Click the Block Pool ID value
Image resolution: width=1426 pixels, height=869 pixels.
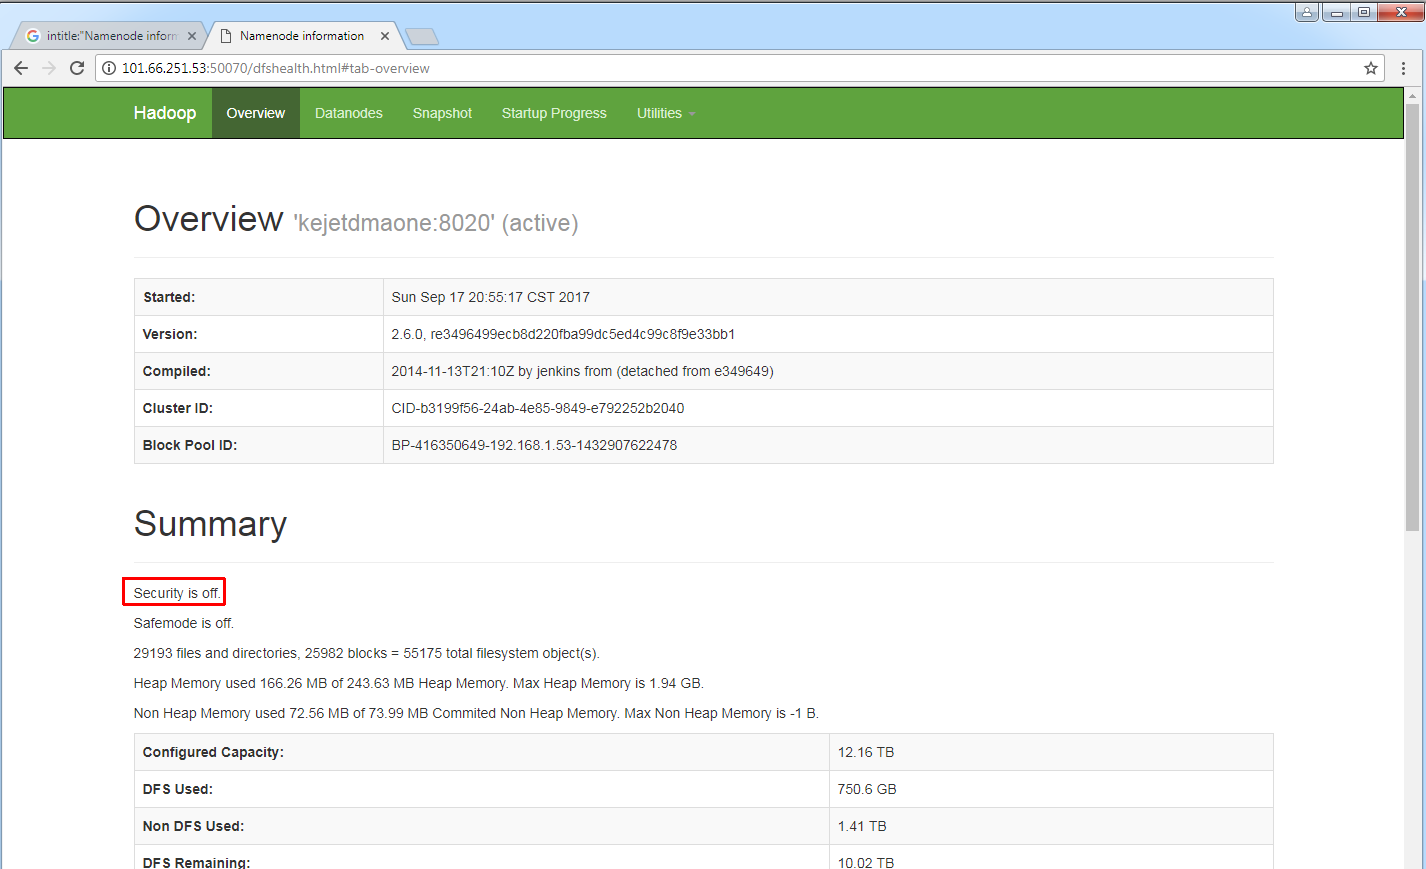coord(534,445)
